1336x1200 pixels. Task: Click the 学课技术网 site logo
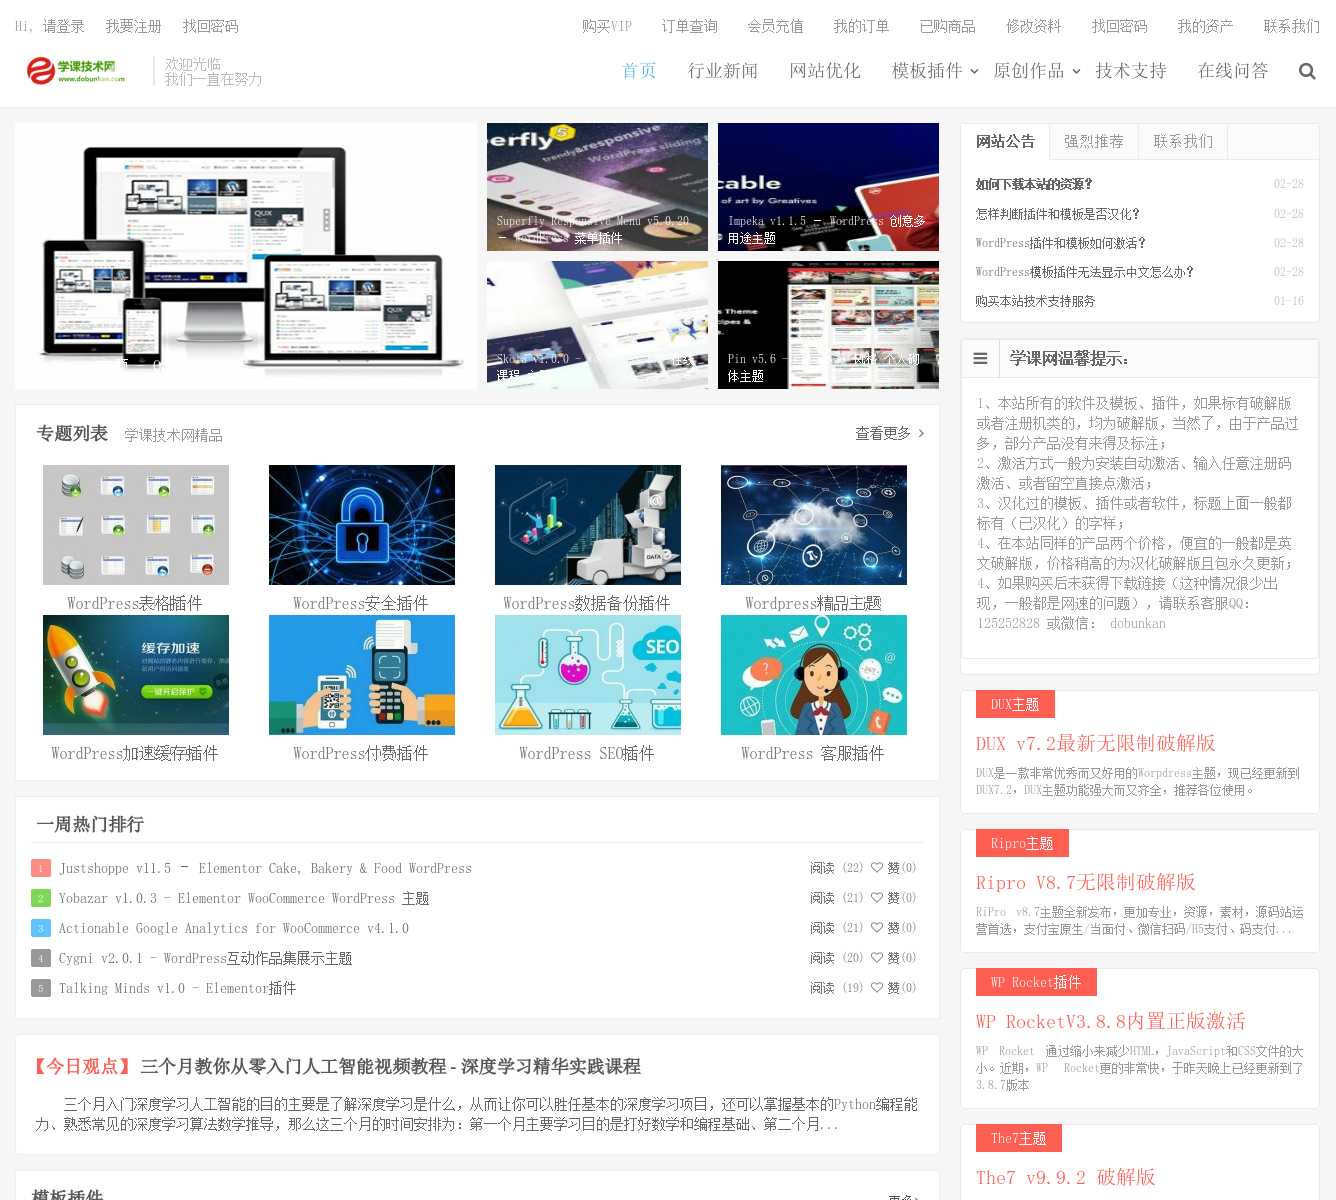[x=76, y=71]
